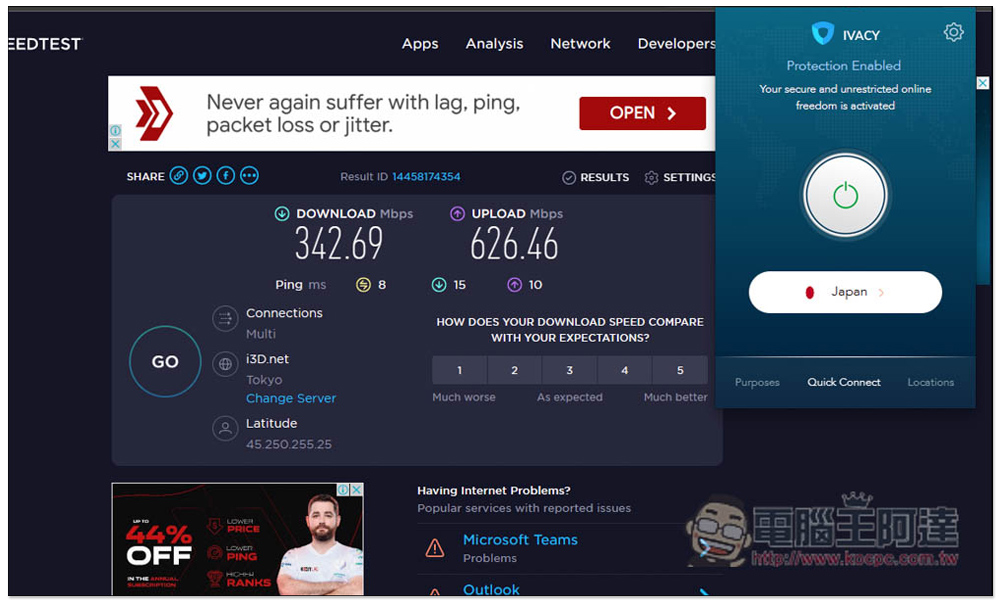
Task: Open Outlook problems link
Action: coord(490,590)
